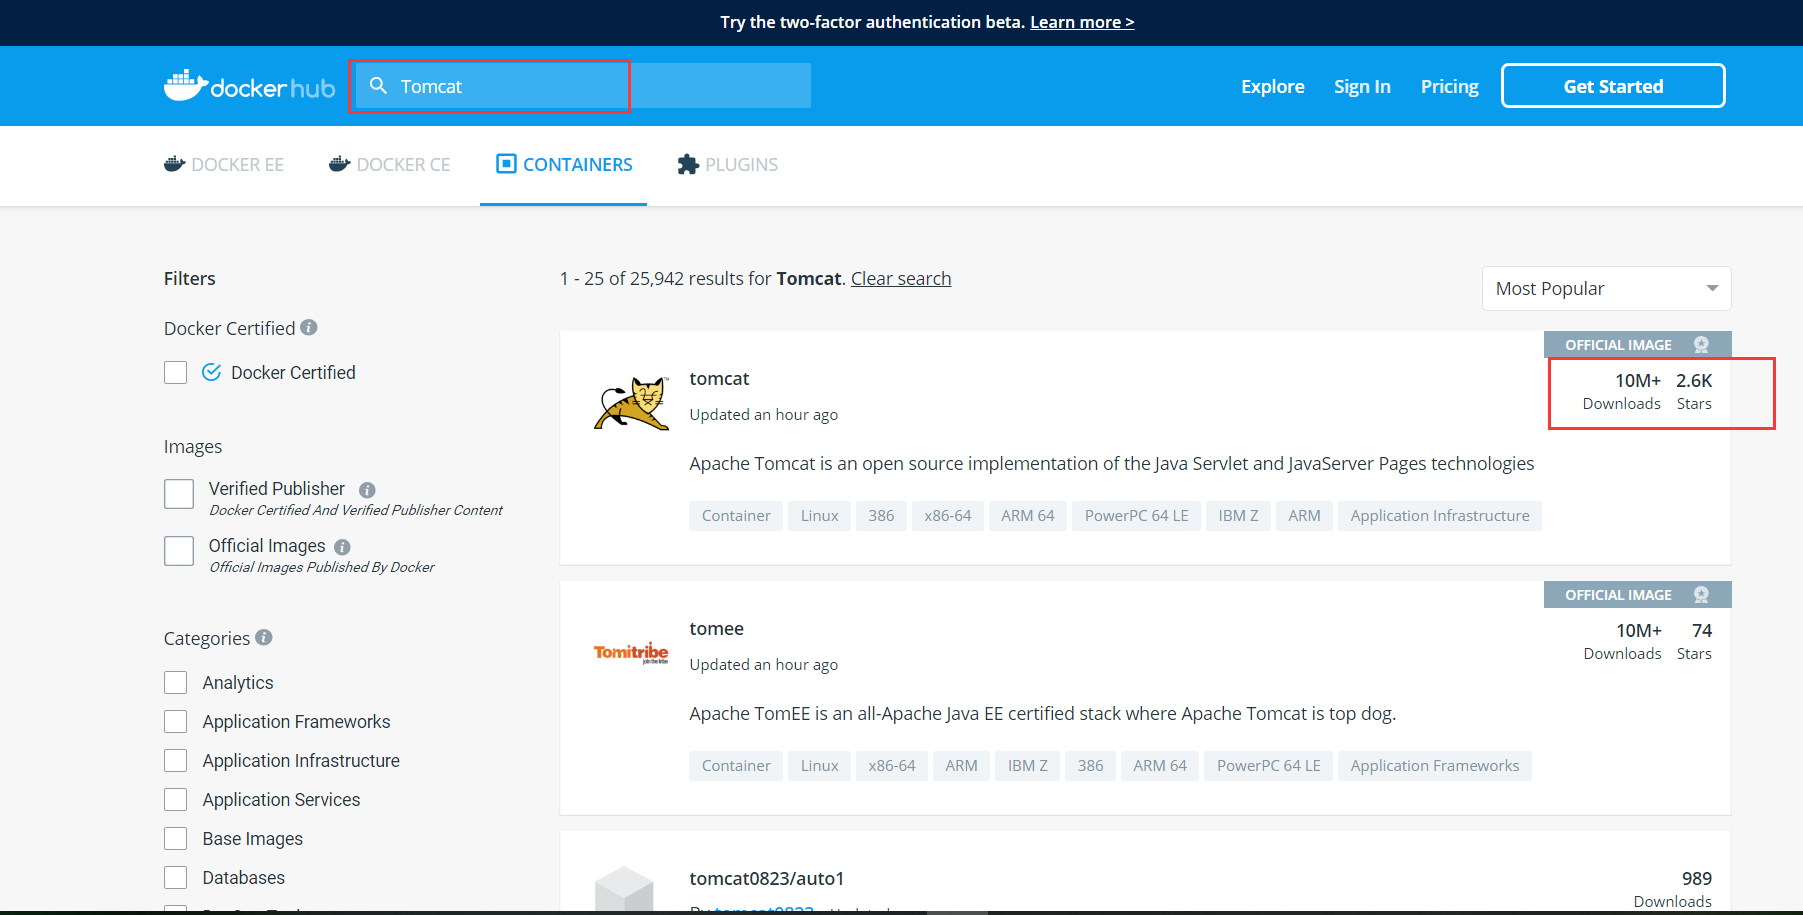Click the Learn more link in banner
This screenshot has width=1803, height=915.
[x=1082, y=22]
